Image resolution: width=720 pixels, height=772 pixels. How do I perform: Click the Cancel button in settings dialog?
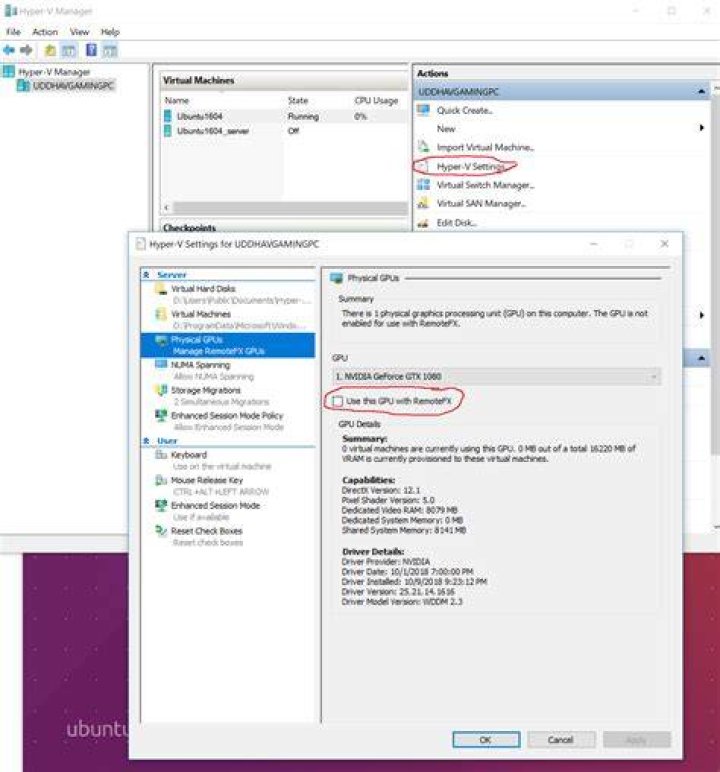coord(561,740)
